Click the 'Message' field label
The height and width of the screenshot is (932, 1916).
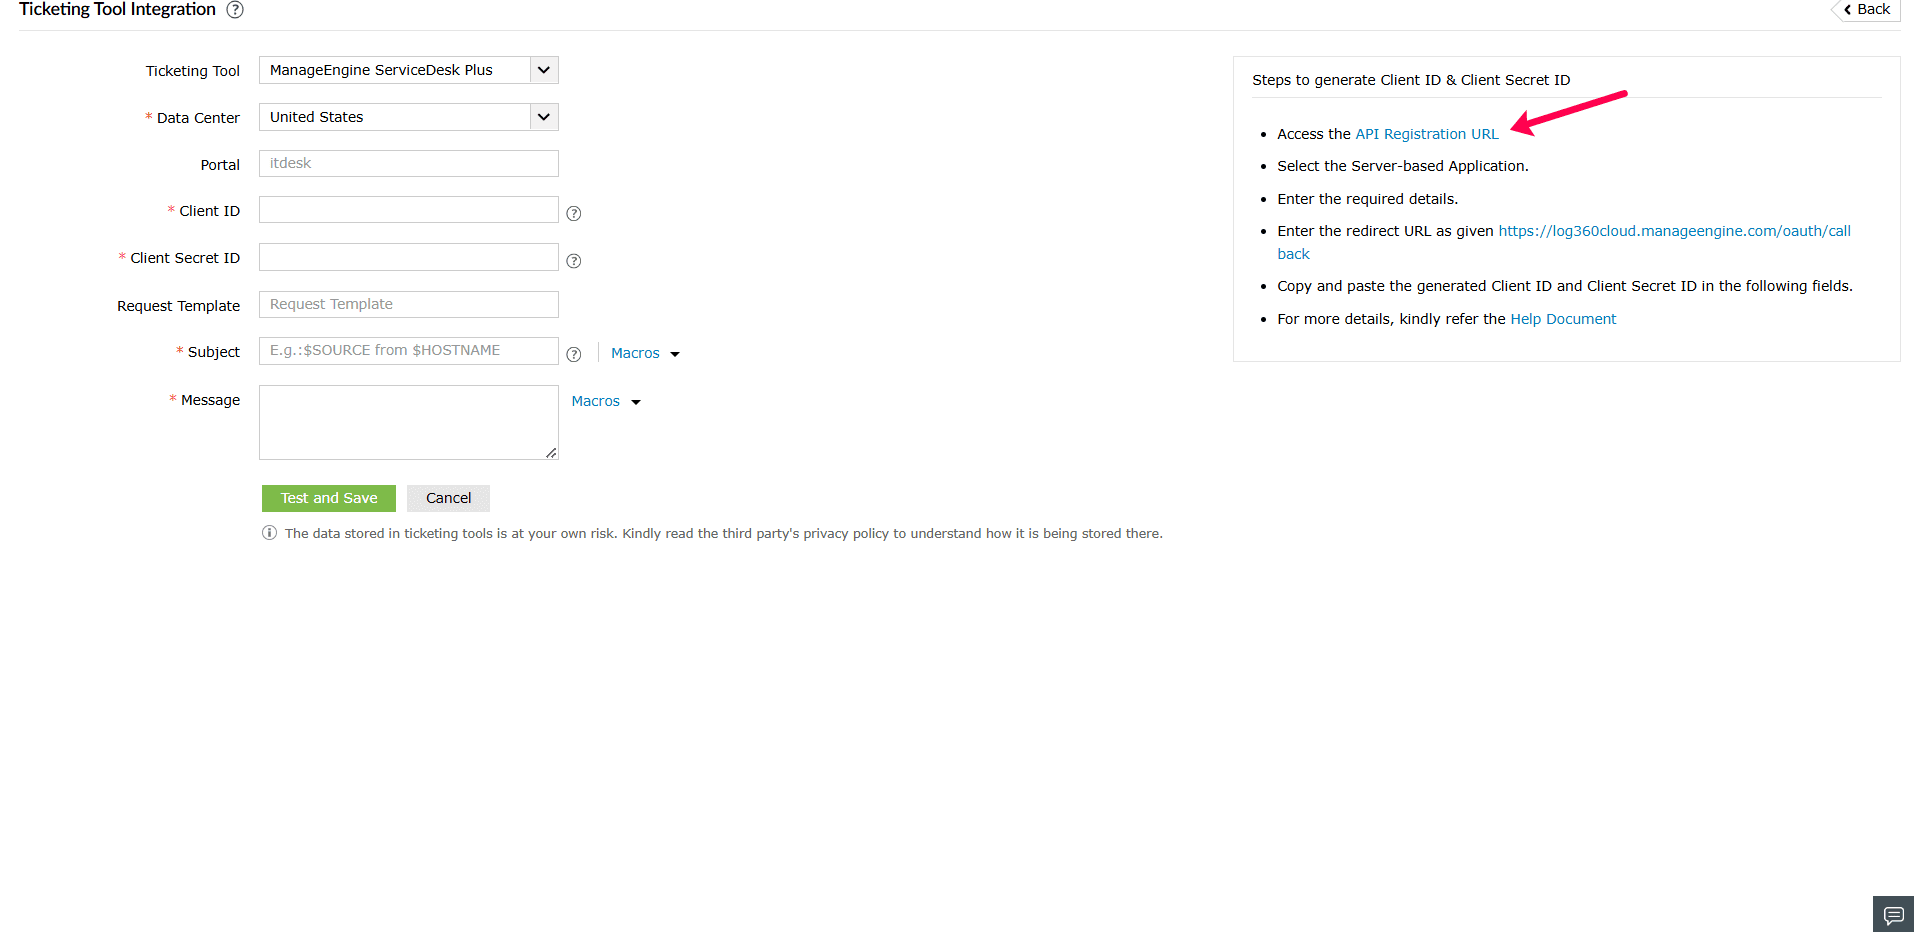coord(210,400)
